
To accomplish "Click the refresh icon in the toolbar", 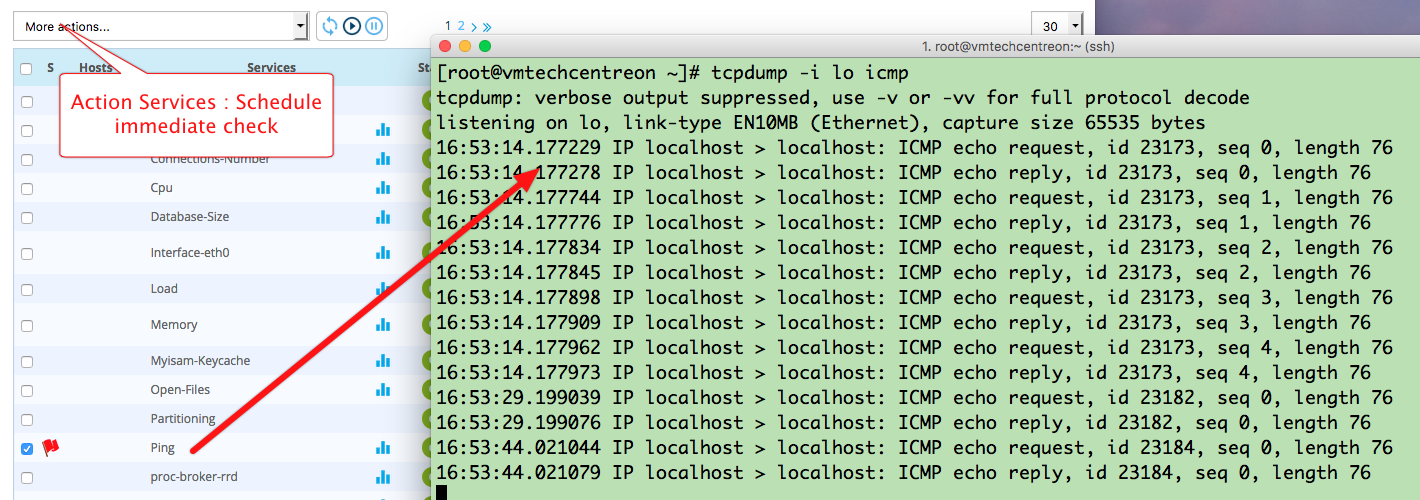I will [x=330, y=26].
